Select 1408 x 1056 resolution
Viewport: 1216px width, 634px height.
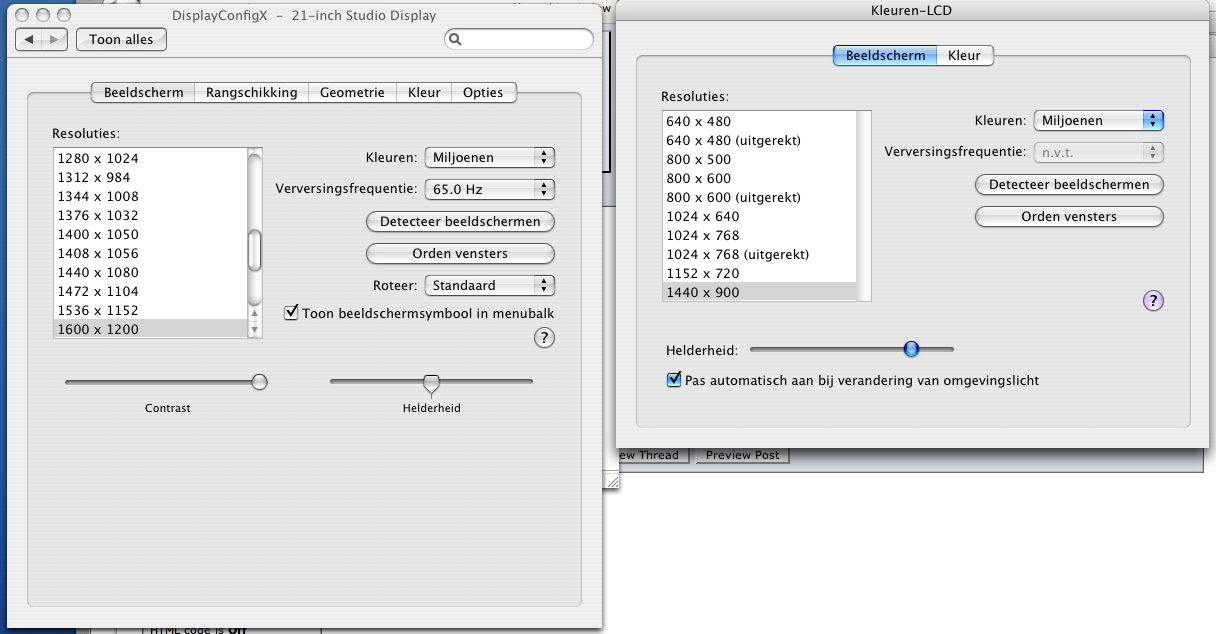(150, 253)
